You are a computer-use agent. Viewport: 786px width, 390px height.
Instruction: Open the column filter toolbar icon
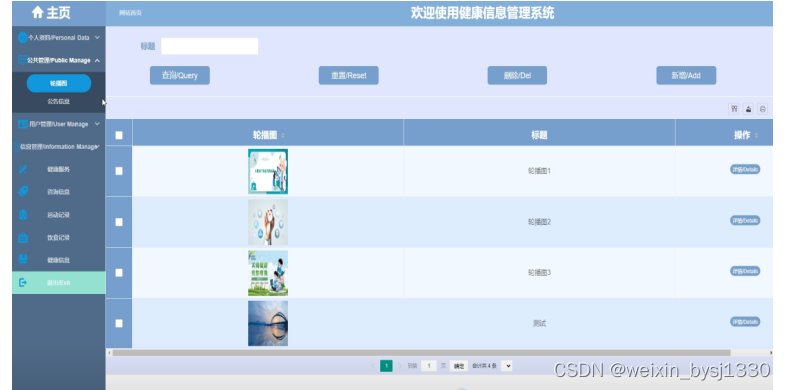pos(734,109)
